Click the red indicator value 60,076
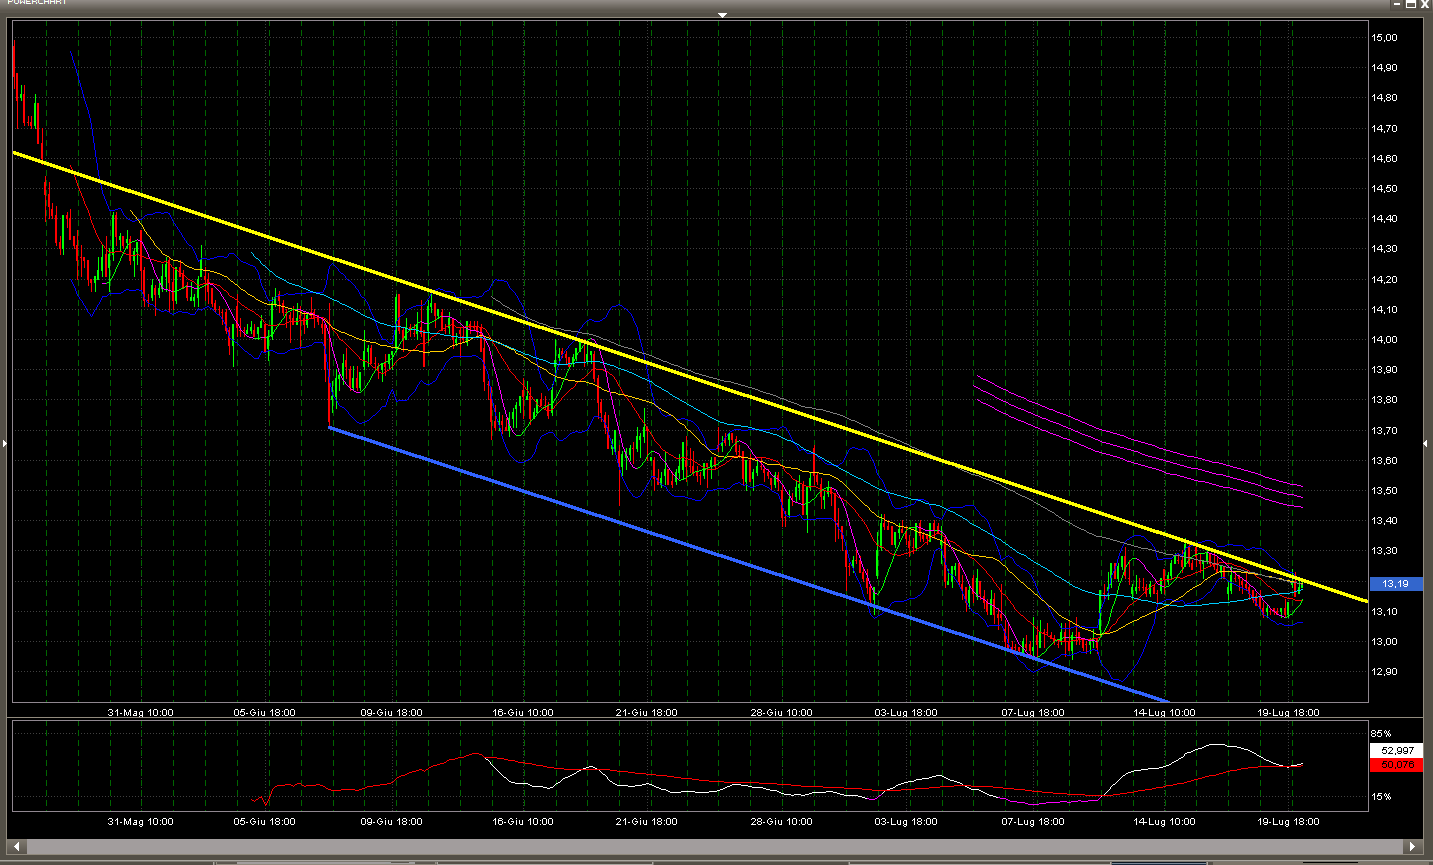 [1396, 765]
